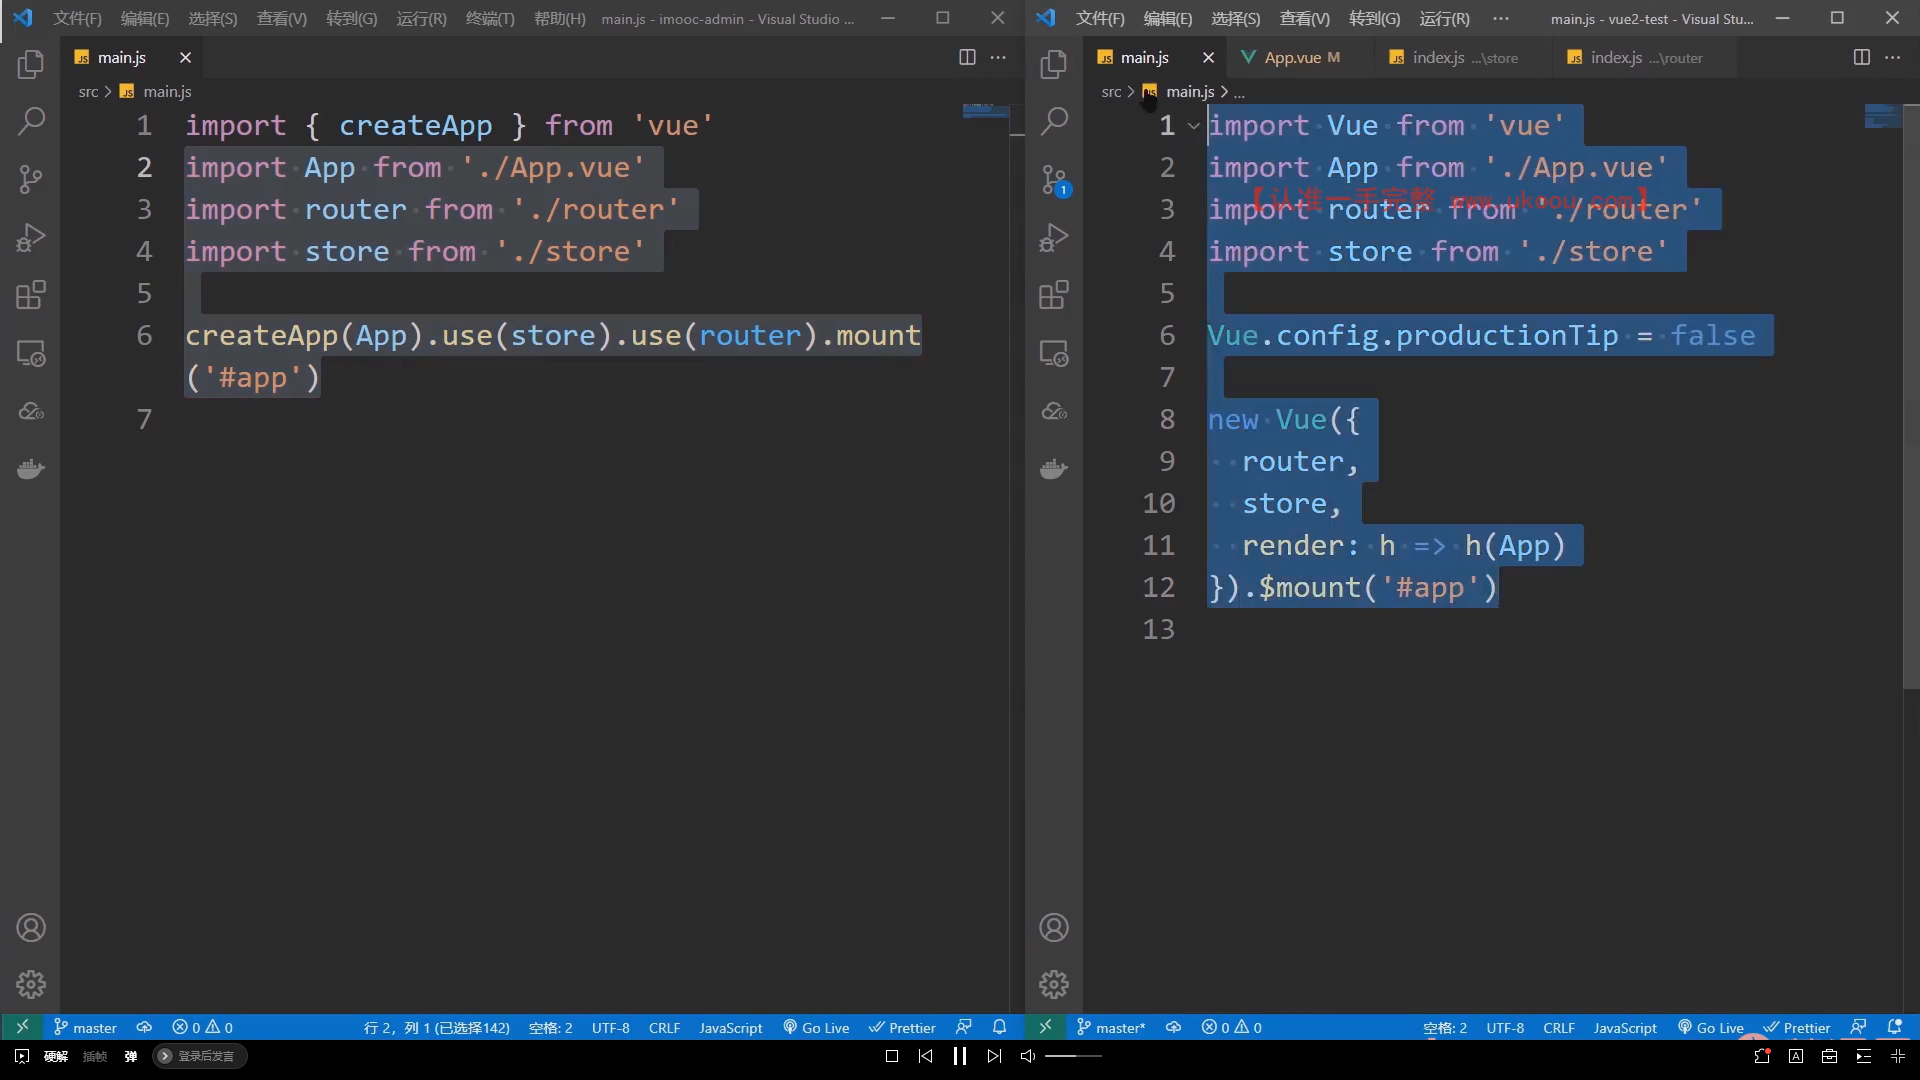Click remote window indicator in imooc-admin status bar
Screen dimensions: 1920x1080
coord(22,1027)
